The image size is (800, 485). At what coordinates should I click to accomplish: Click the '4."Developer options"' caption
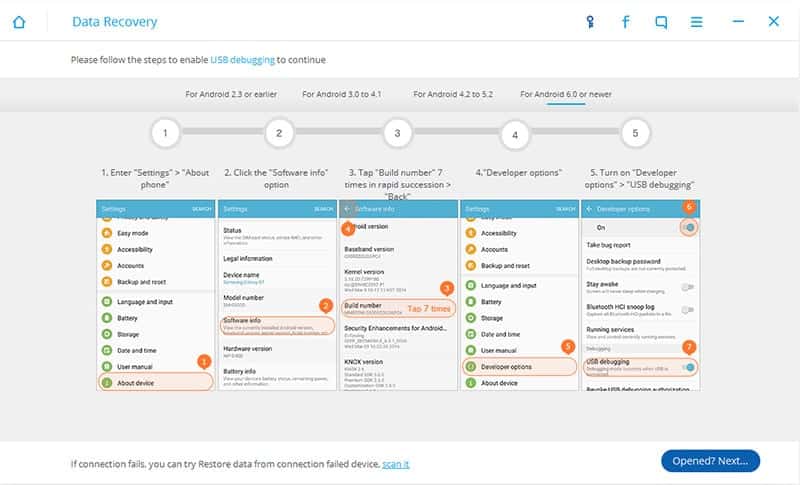(x=518, y=173)
